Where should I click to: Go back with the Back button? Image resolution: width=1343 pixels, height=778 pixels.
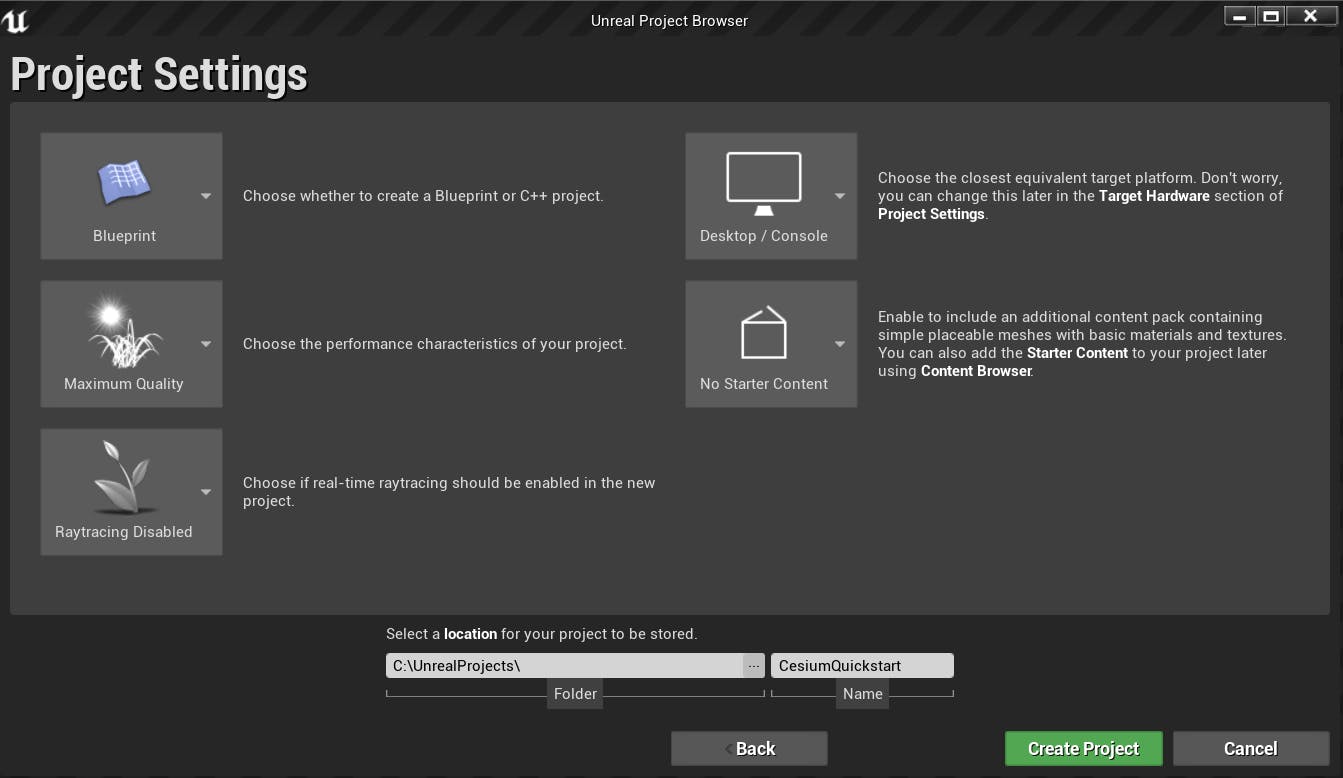(x=749, y=748)
